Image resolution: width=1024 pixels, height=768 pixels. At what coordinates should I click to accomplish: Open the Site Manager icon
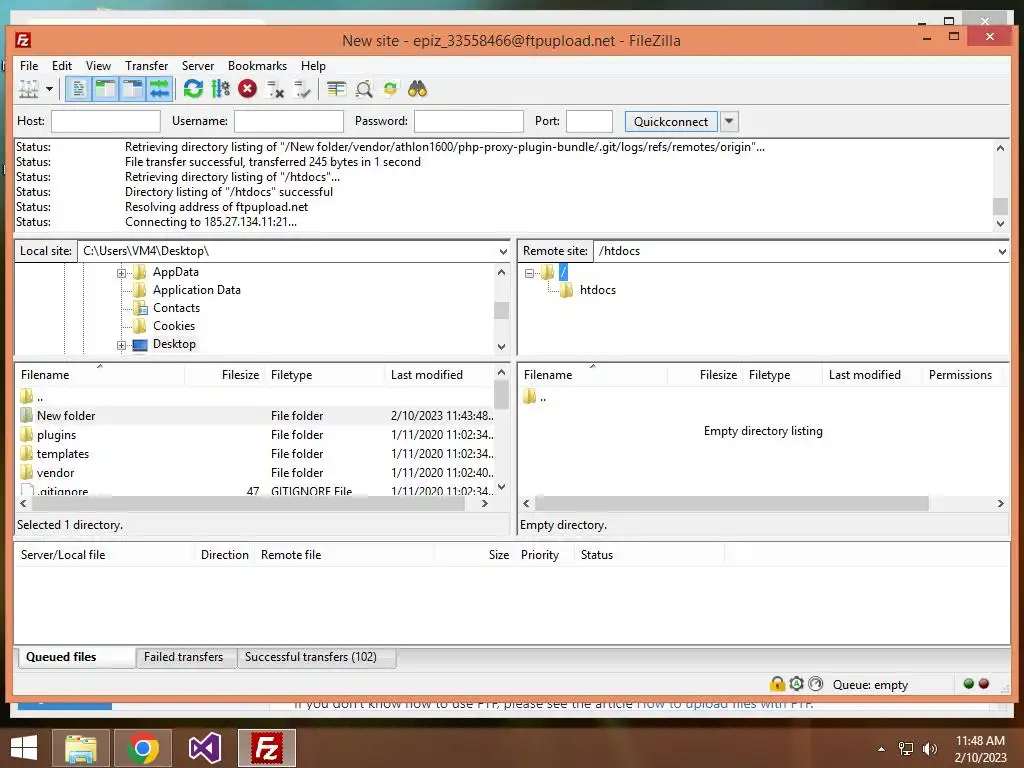(28, 89)
